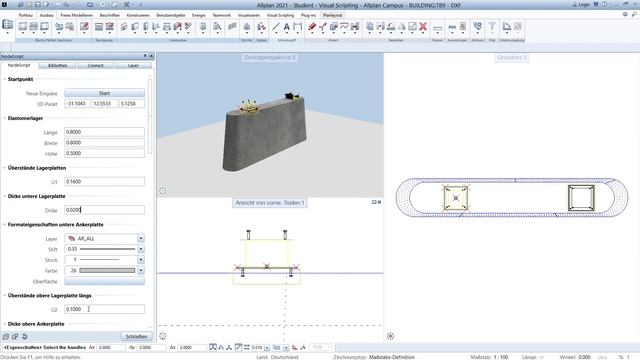640x360 pixels.
Task: Click the save favorite icon at panel bottom
Action: point(15,337)
